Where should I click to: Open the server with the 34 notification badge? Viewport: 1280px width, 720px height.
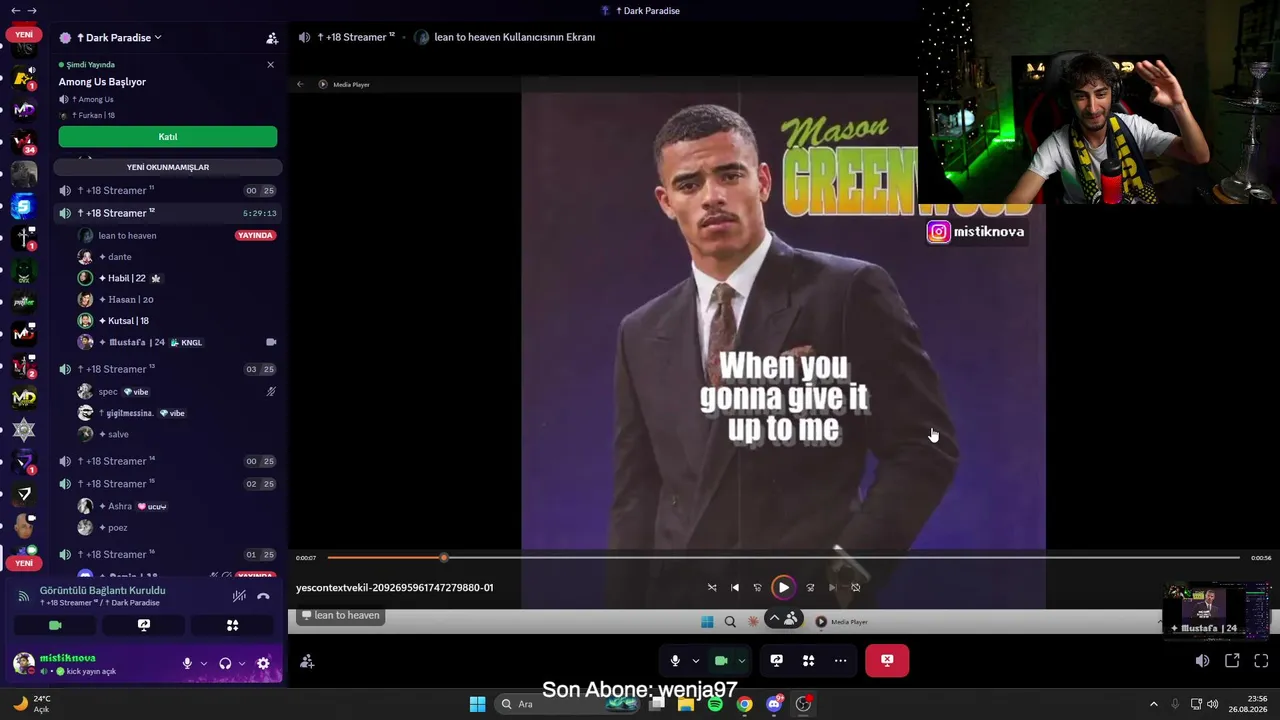24,142
